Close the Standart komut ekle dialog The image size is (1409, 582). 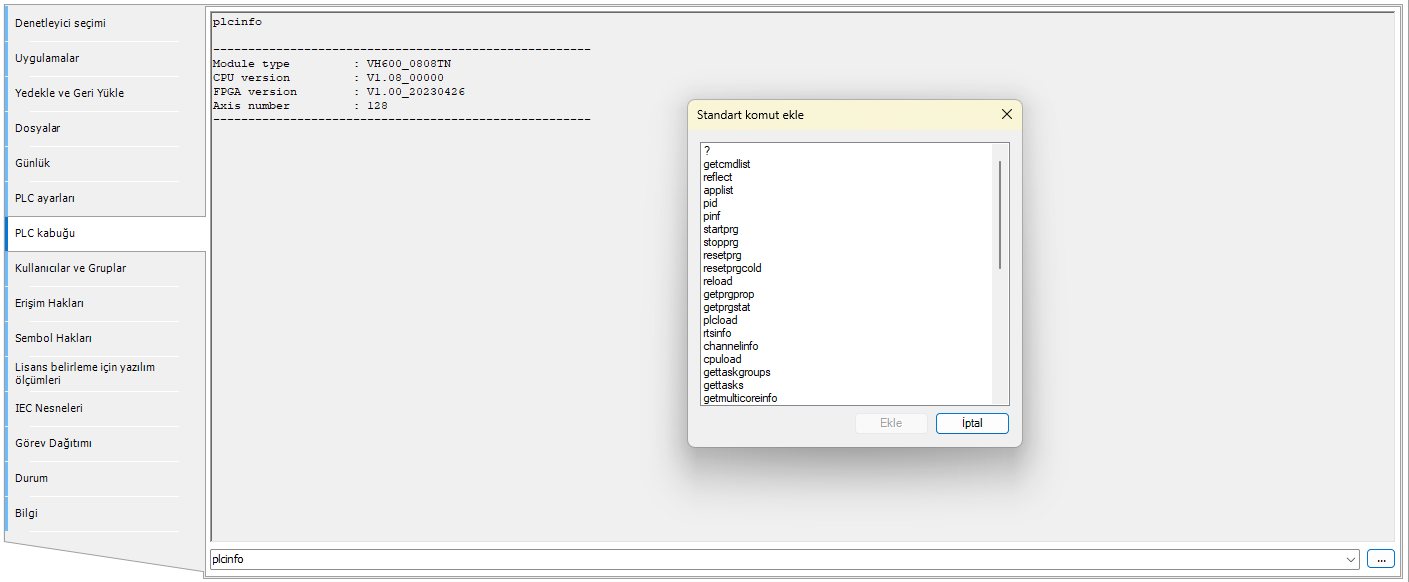(1006, 115)
